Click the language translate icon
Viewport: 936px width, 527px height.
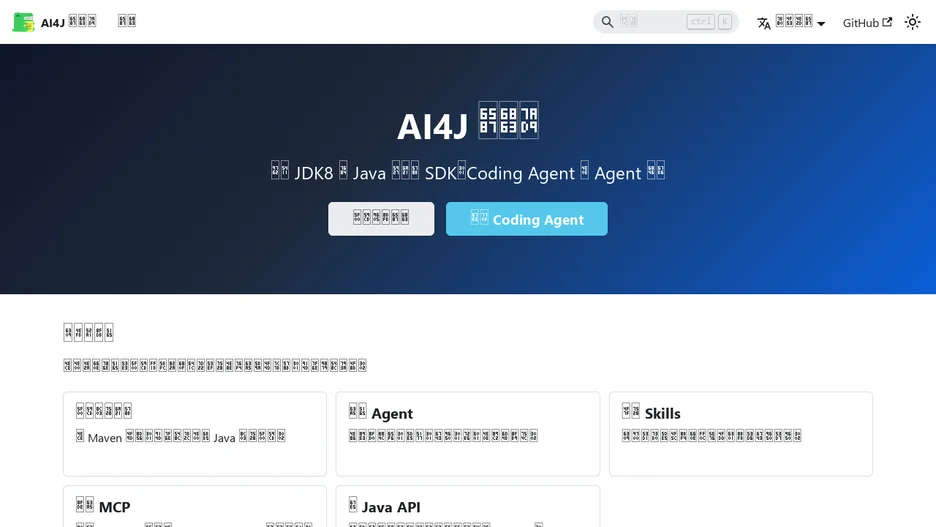coord(763,23)
